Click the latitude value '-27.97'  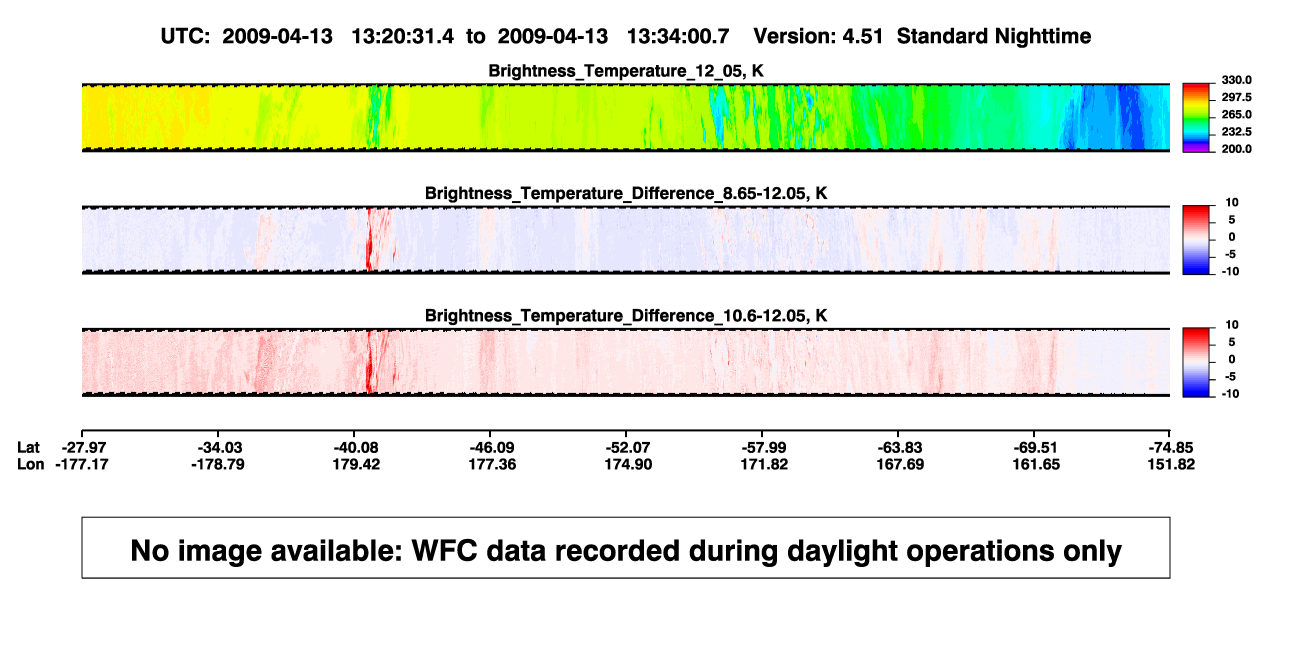[82, 447]
